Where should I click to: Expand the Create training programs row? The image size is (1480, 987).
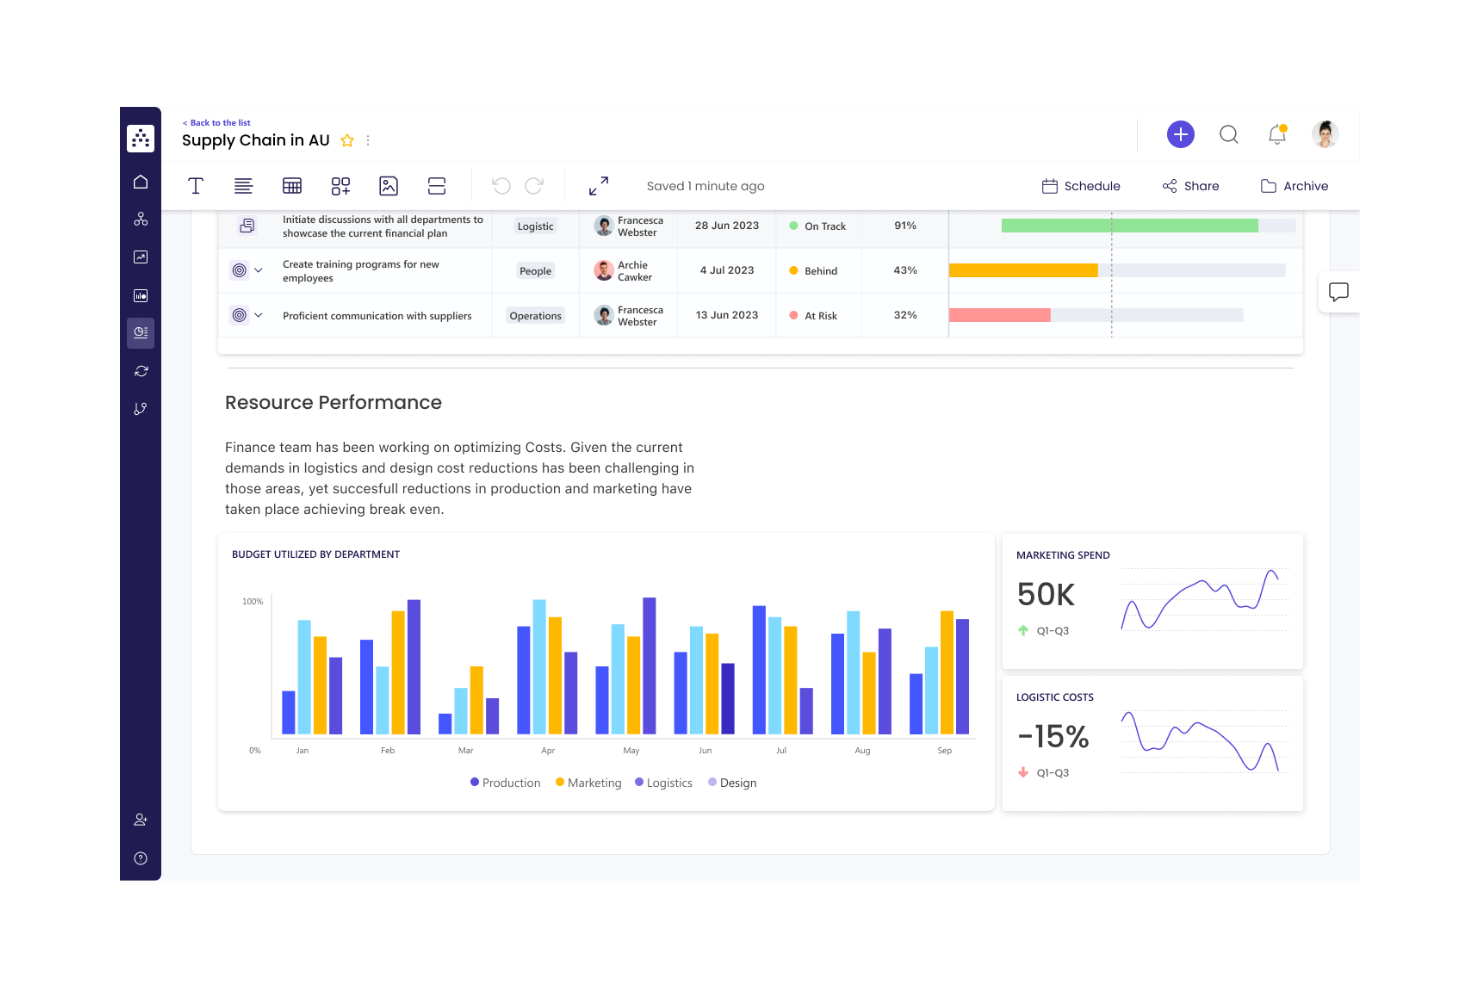coord(259,270)
